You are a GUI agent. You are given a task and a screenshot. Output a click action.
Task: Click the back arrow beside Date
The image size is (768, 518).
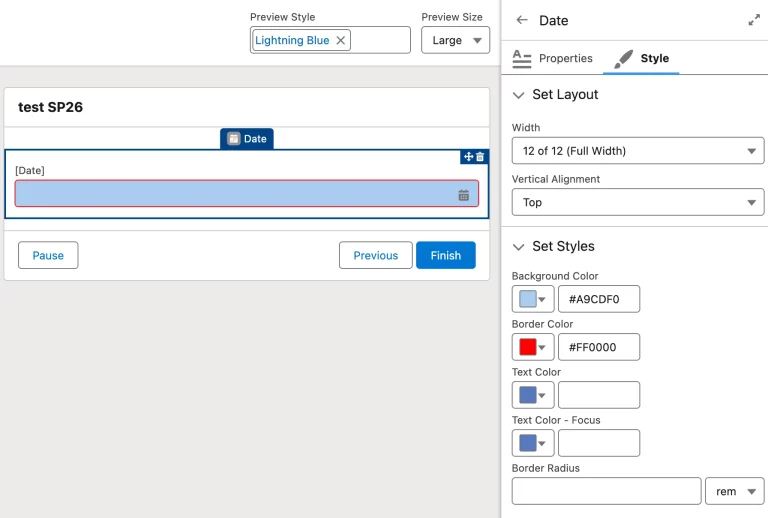click(x=522, y=20)
